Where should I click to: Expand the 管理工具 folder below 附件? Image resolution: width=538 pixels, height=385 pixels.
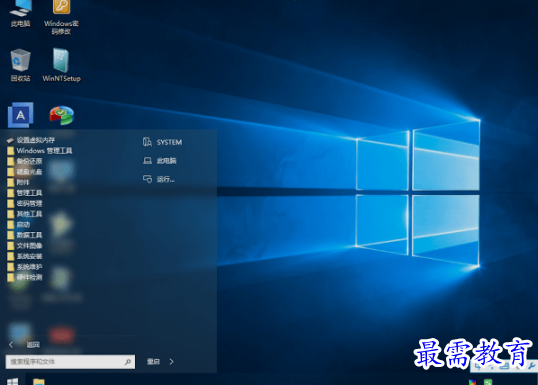25,193
